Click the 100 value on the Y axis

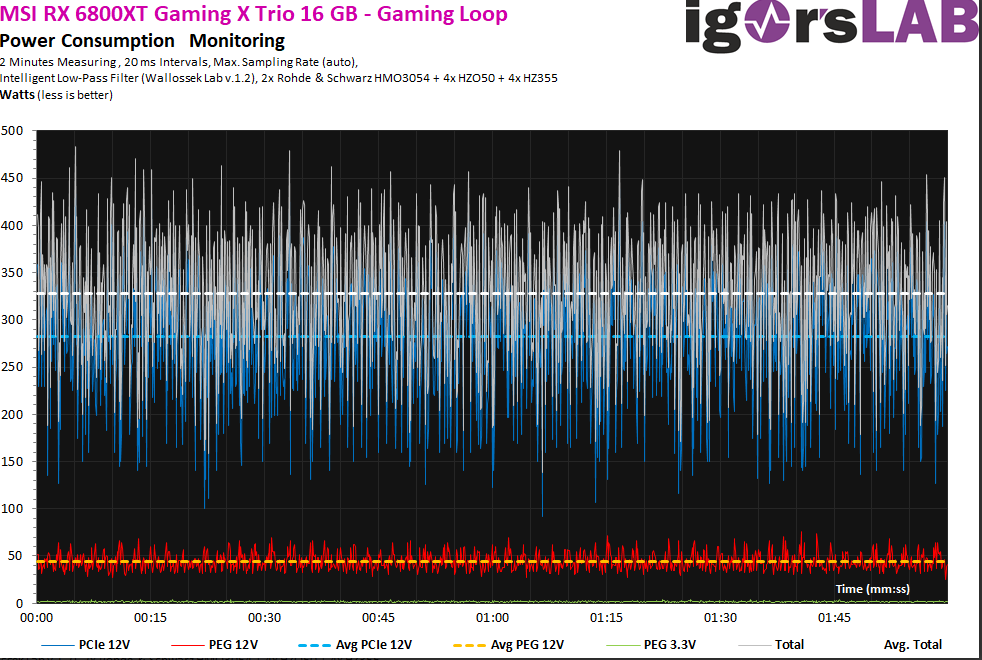tap(12, 508)
